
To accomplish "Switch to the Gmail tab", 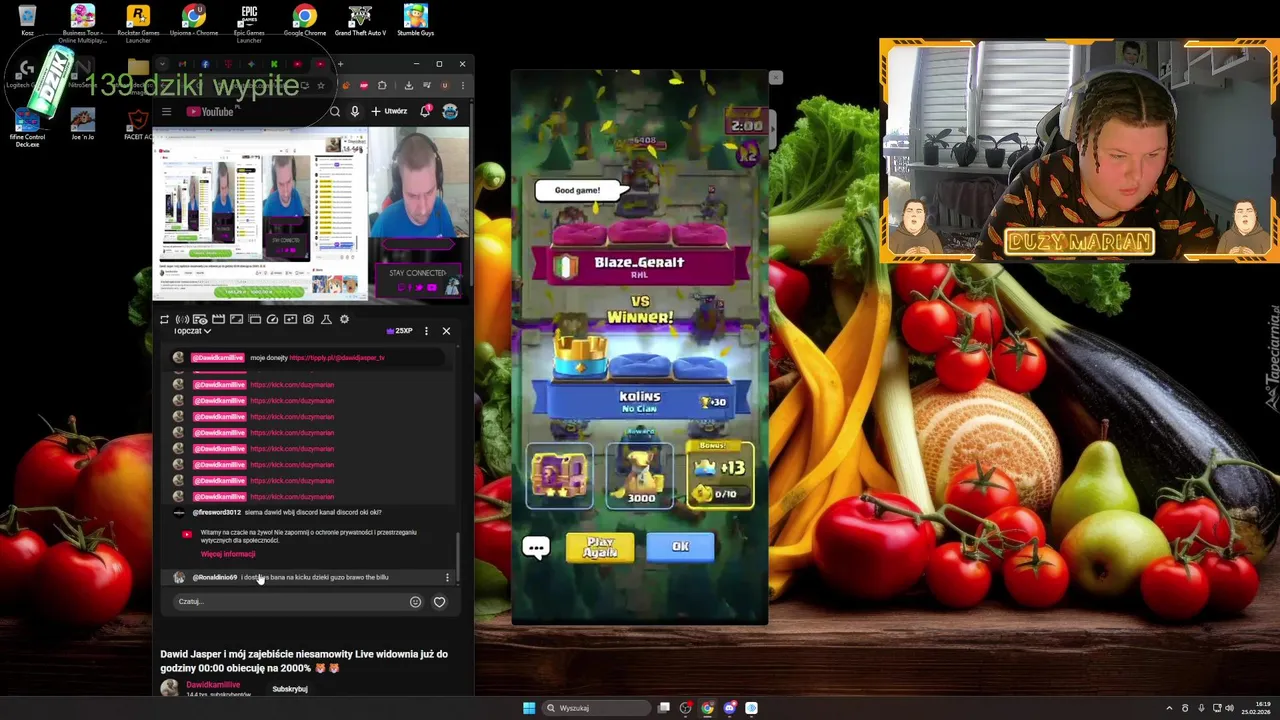I will [182, 64].
